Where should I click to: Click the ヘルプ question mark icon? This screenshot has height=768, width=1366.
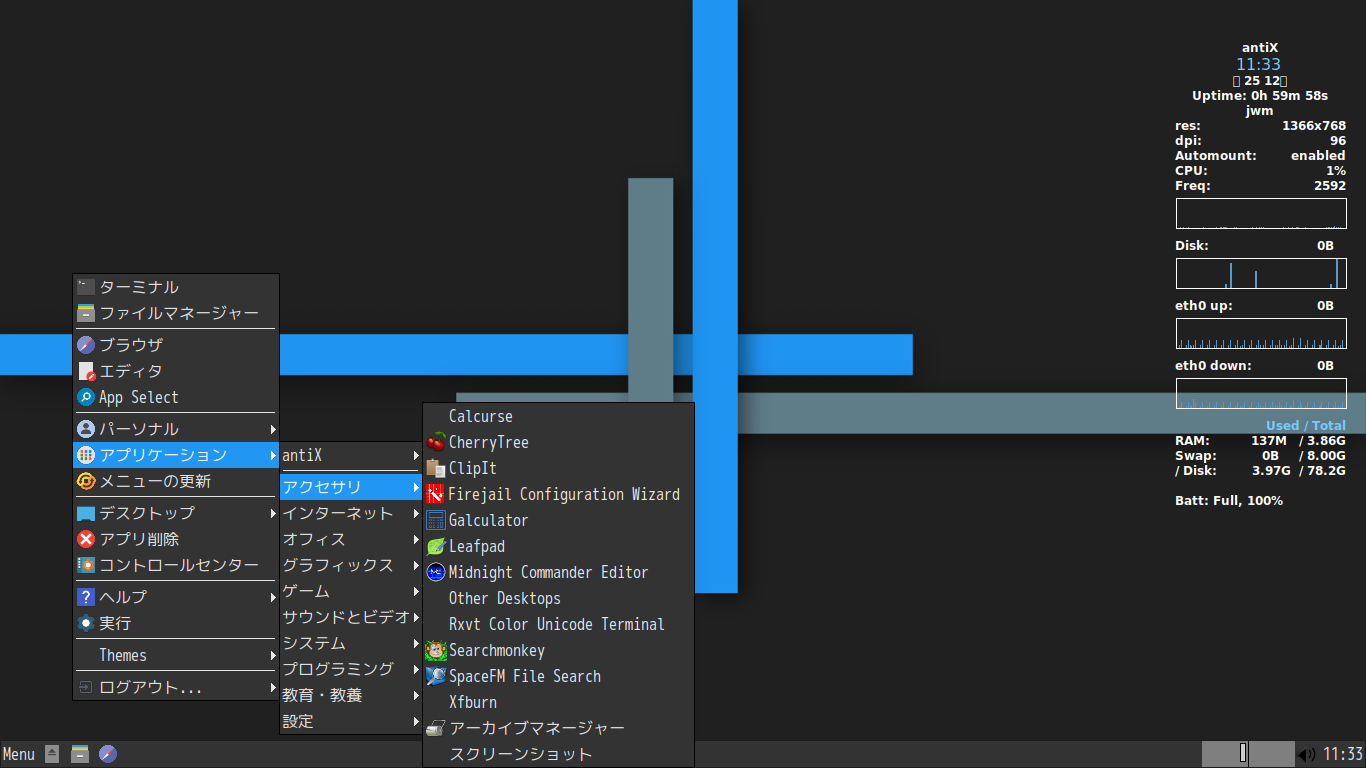(86, 597)
